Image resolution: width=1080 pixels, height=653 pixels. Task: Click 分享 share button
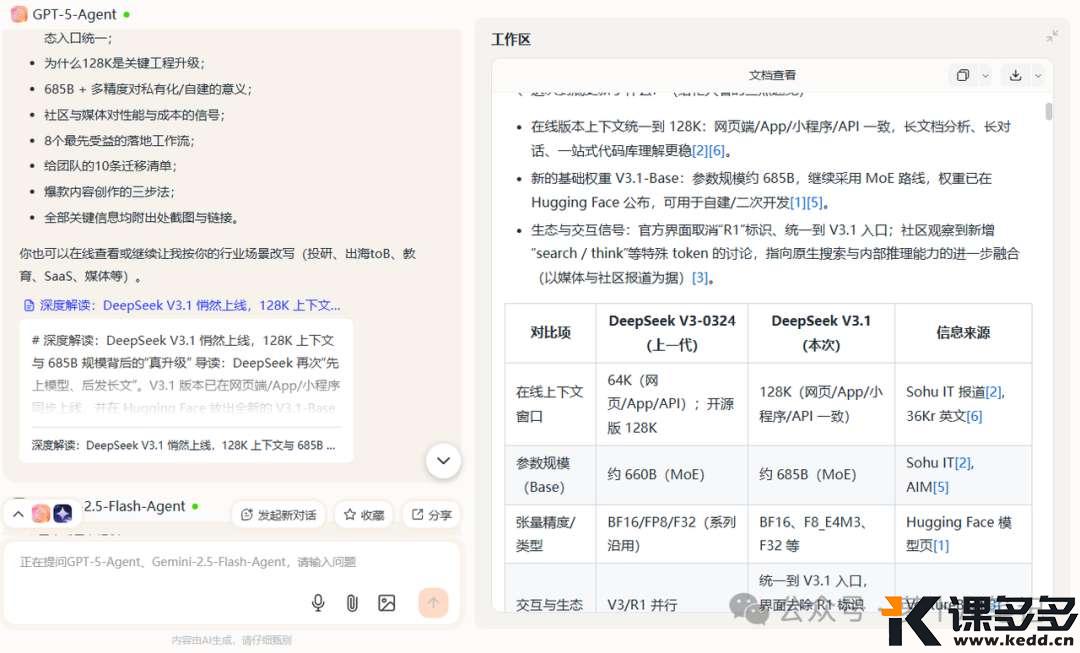point(431,515)
